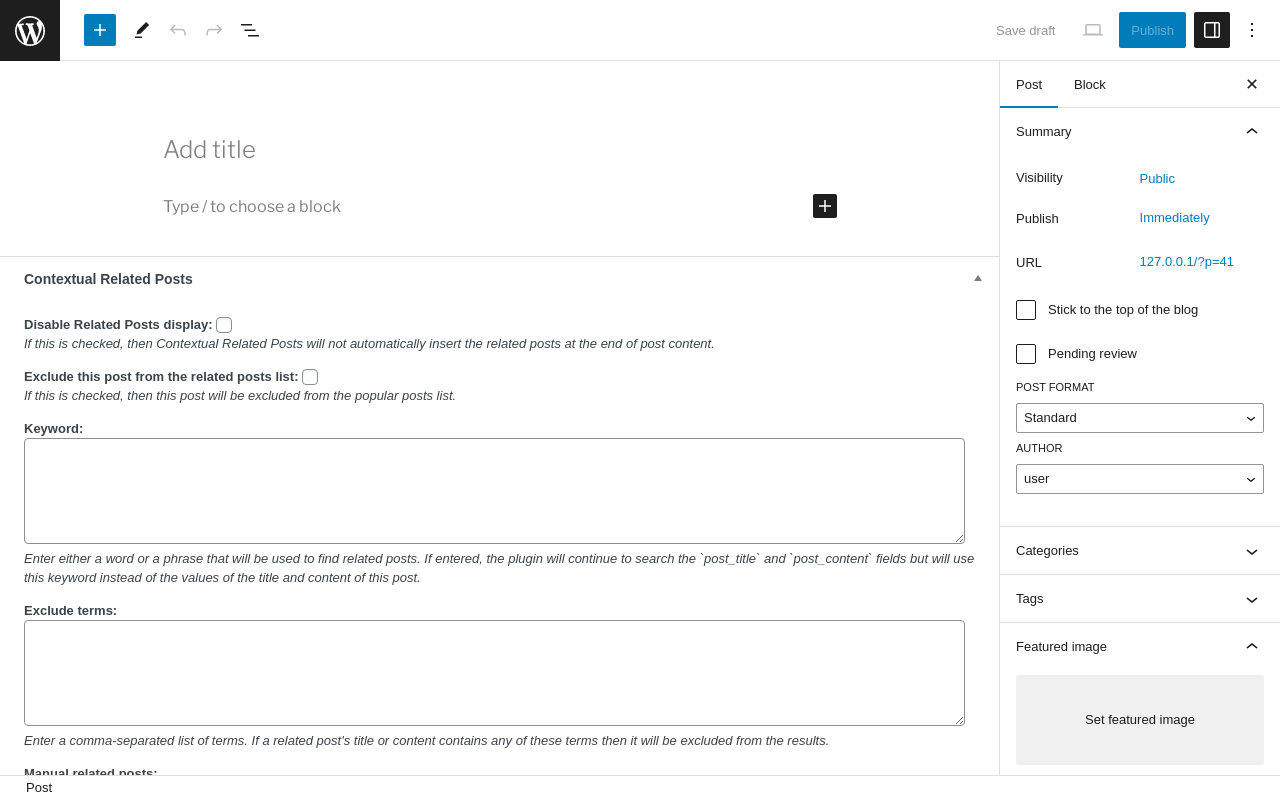The height and width of the screenshot is (800, 1280).
Task: Toggle the Settings sidebar panel icon
Action: point(1212,30)
